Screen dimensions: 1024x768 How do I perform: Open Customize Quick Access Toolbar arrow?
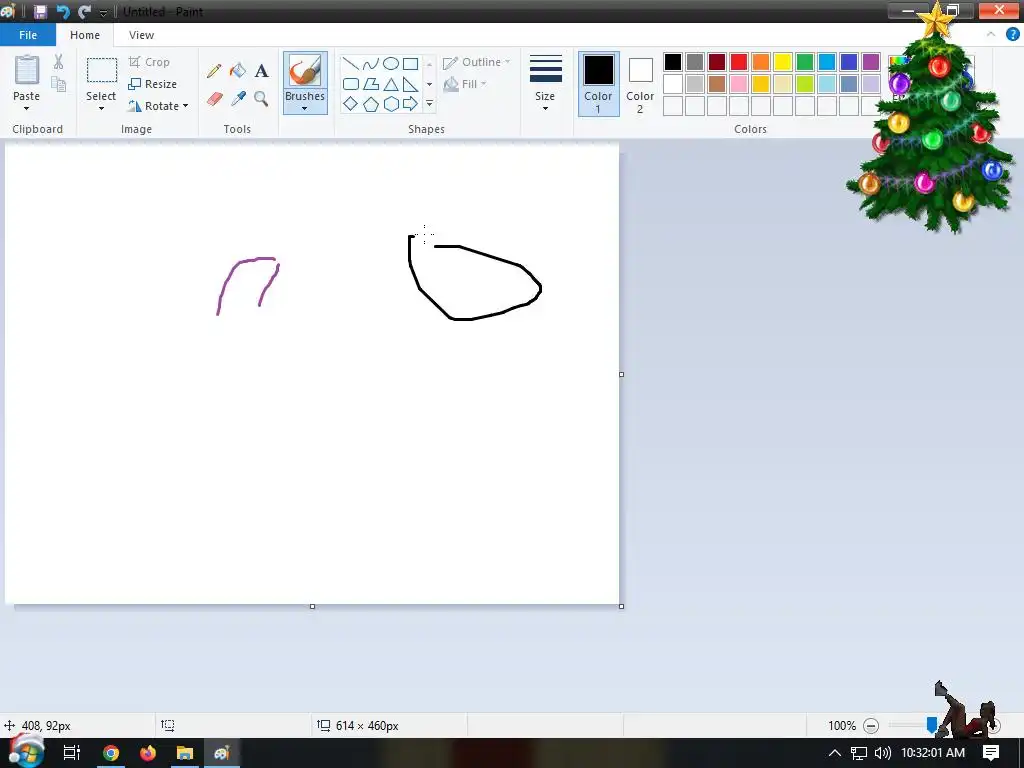(103, 13)
